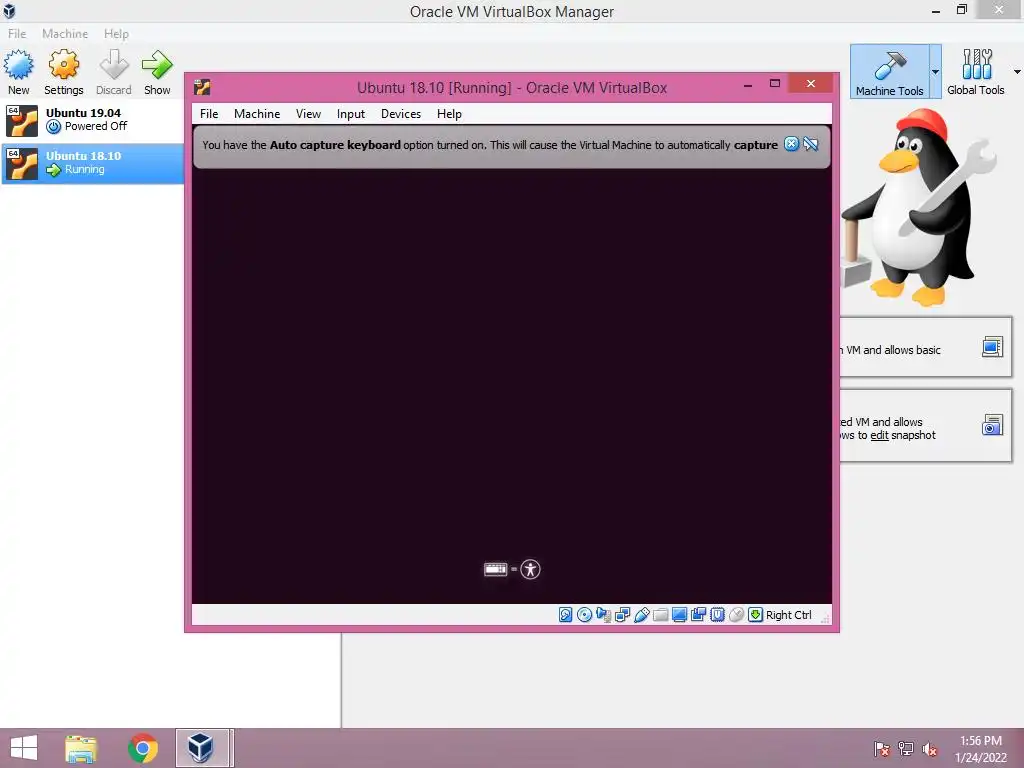Image resolution: width=1024 pixels, height=768 pixels.
Task: Maximize the Ubuntu 18.10 VM window
Action: point(775,84)
